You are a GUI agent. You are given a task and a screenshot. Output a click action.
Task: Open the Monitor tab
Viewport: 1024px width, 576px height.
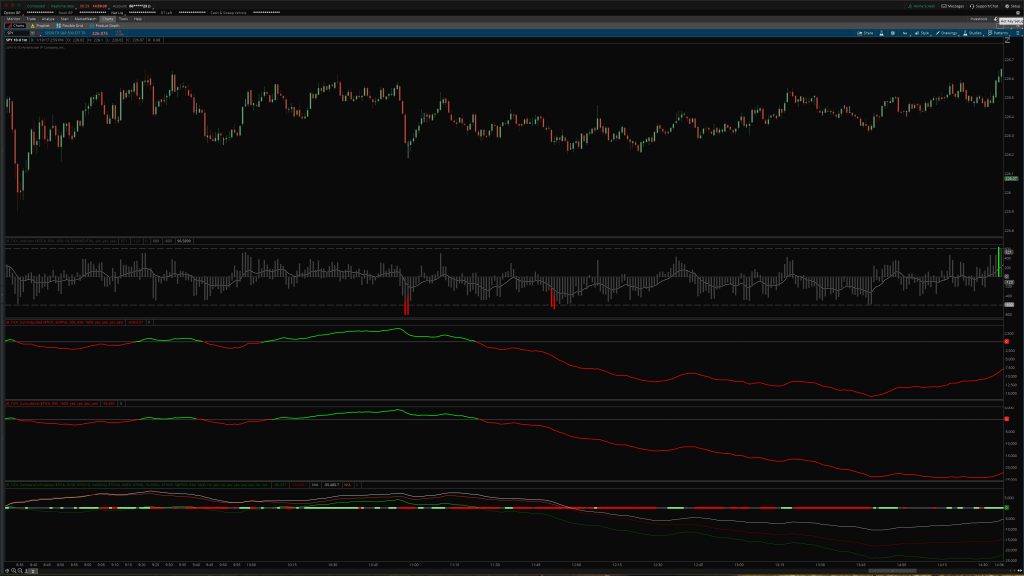tap(13, 19)
